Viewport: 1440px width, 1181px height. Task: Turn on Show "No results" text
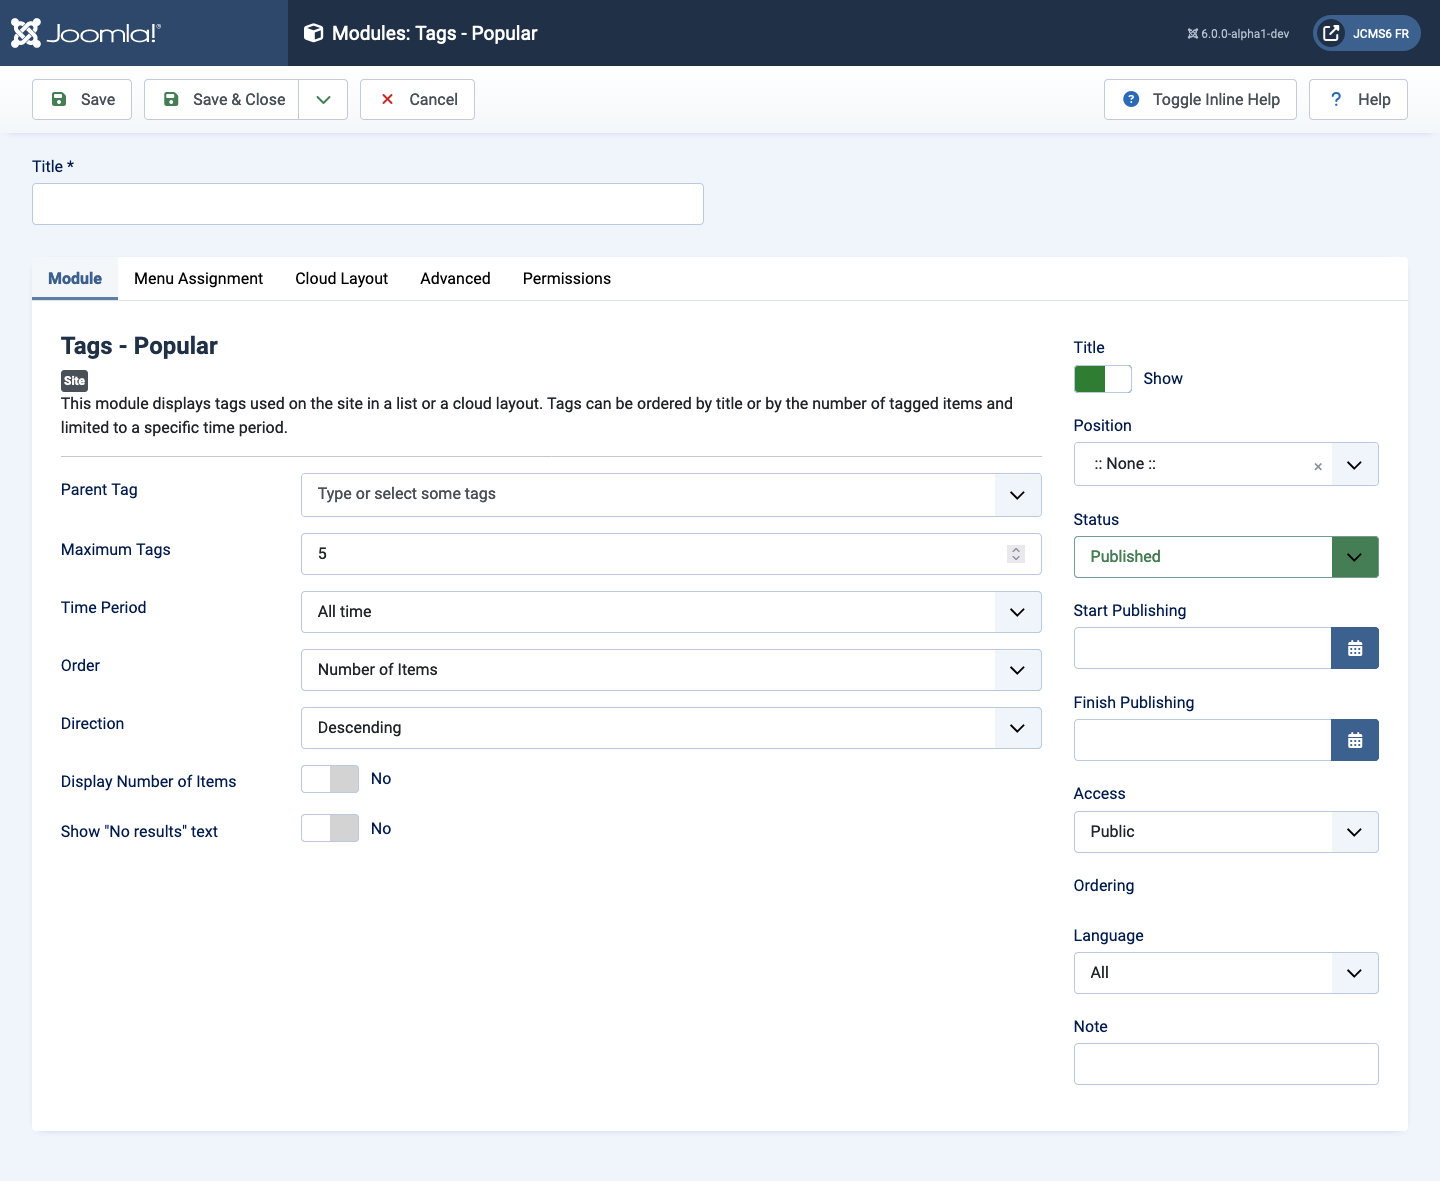(329, 828)
